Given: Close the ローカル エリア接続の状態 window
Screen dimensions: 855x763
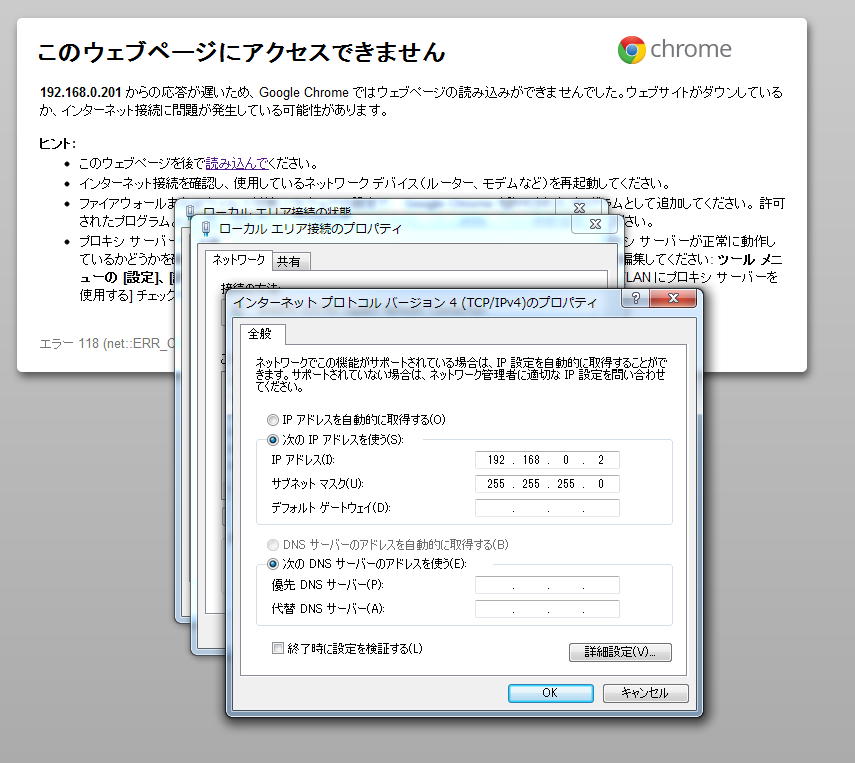Looking at the screenshot, I should click(579, 208).
